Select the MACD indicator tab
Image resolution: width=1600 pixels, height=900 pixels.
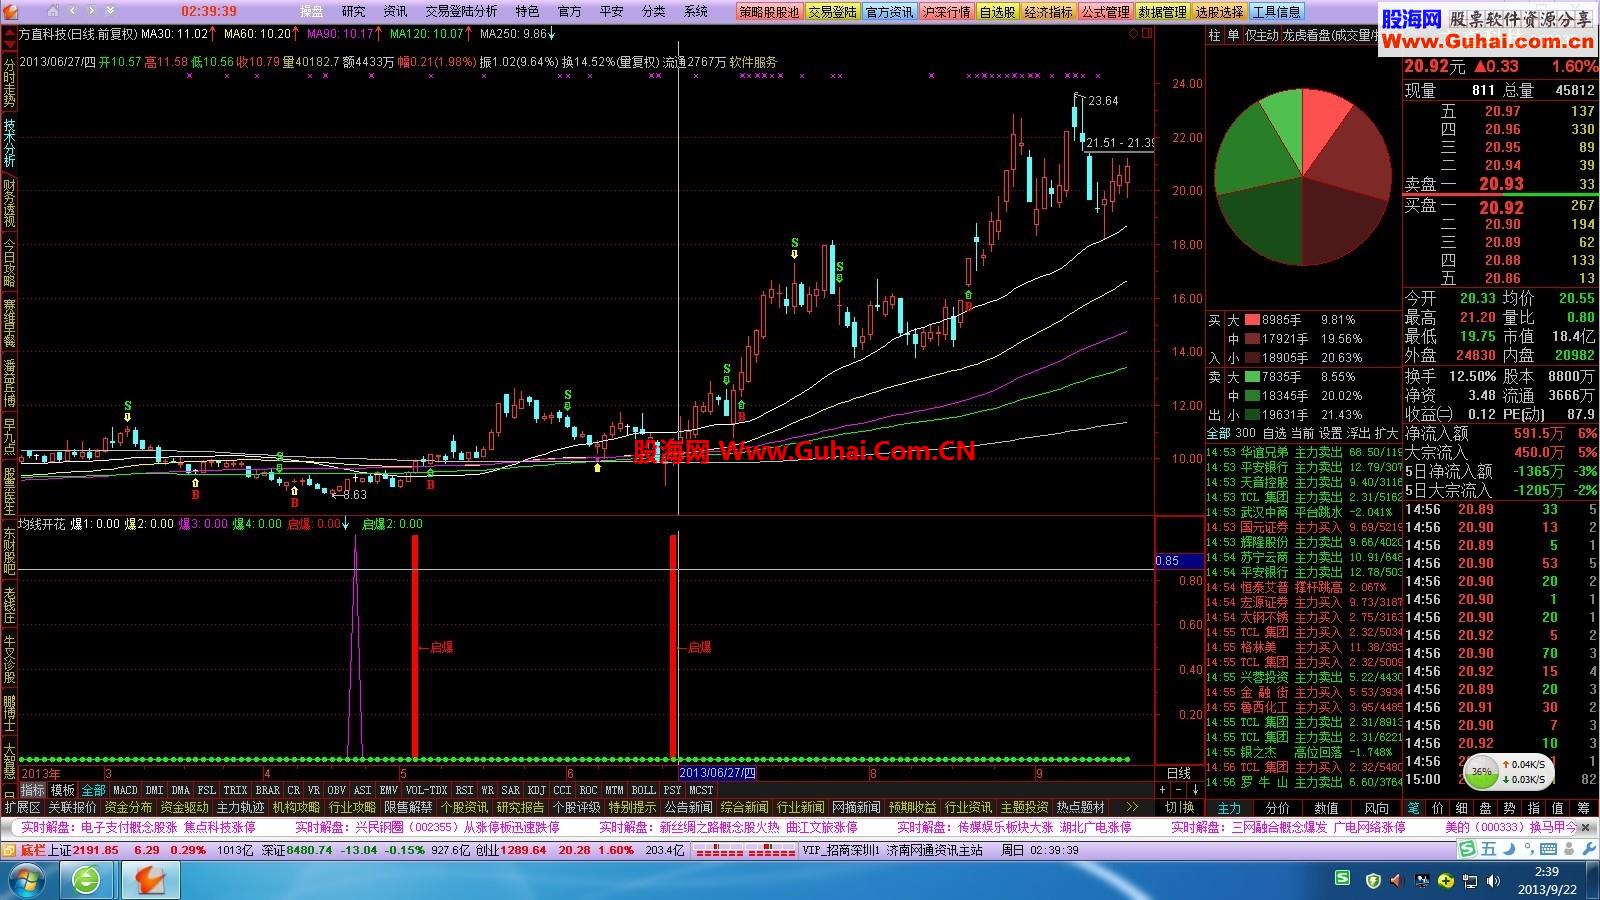point(125,790)
